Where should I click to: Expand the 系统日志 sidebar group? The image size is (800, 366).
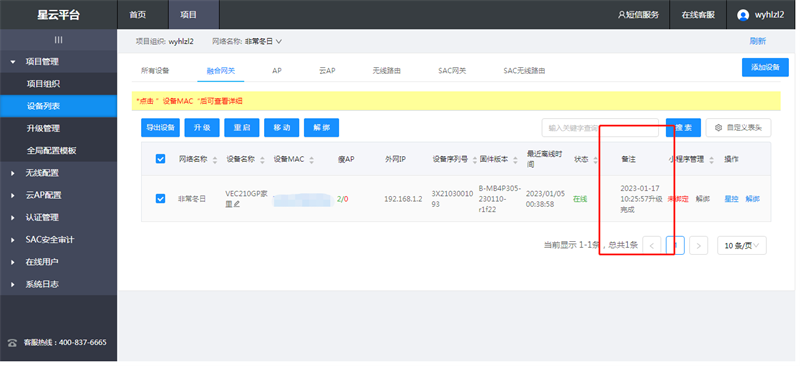pos(59,284)
